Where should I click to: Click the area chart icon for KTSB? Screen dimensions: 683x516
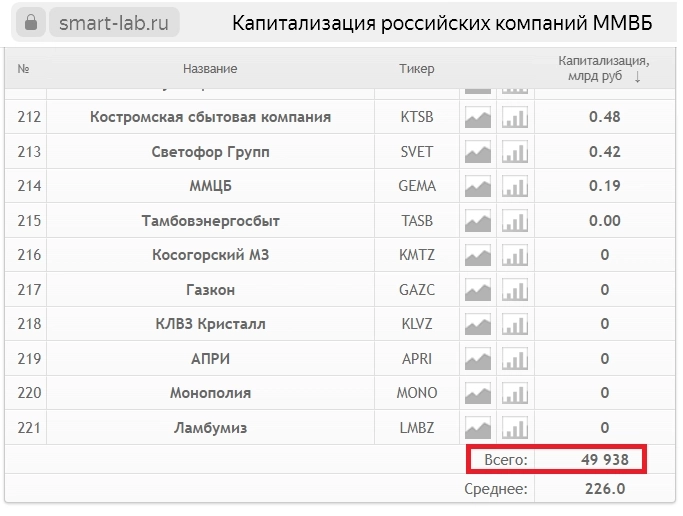coord(478,117)
